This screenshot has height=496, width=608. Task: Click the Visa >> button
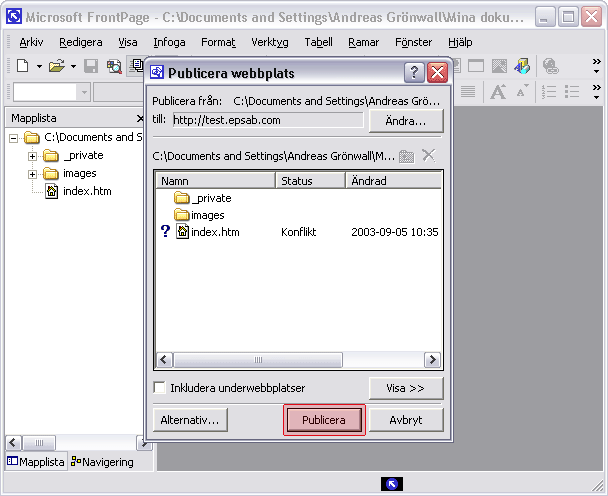click(405, 388)
